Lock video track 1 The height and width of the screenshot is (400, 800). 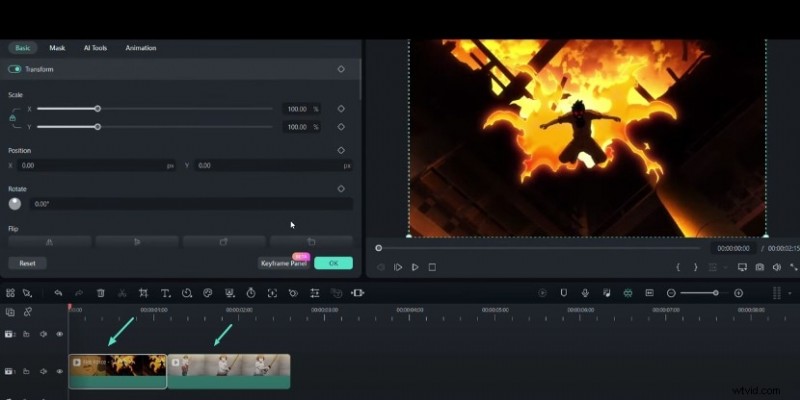click(x=26, y=371)
